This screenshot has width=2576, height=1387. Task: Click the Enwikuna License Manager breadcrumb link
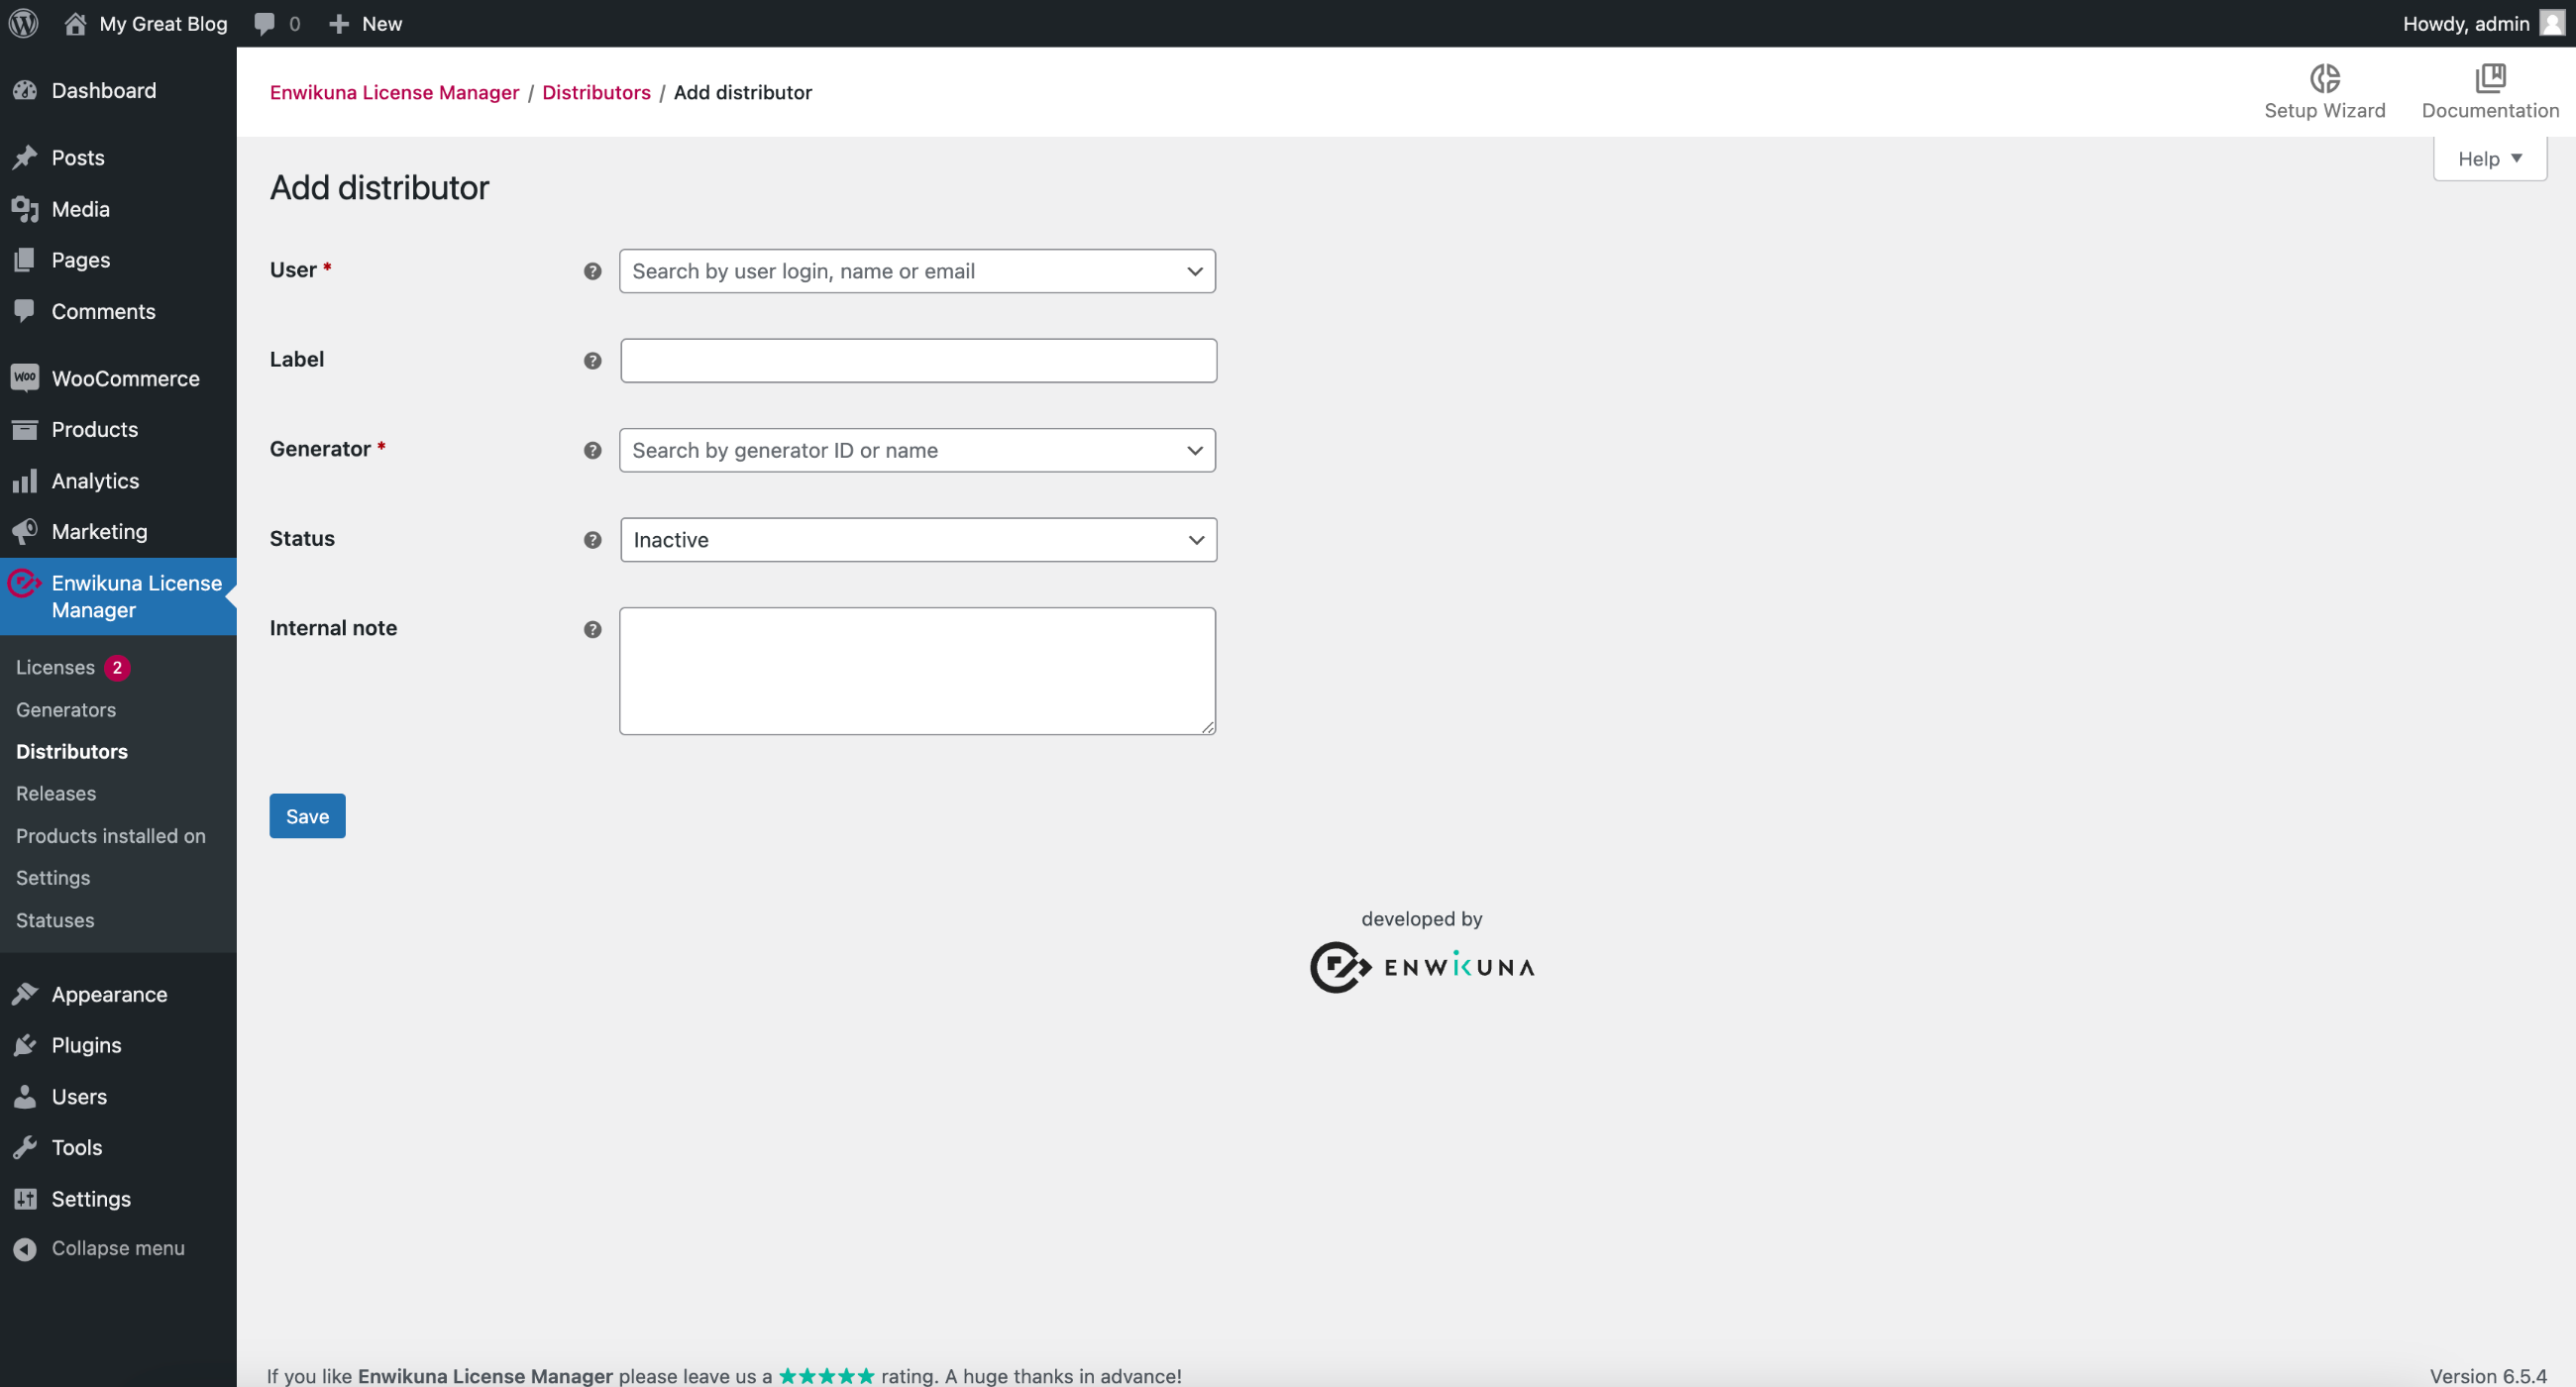[x=393, y=90]
